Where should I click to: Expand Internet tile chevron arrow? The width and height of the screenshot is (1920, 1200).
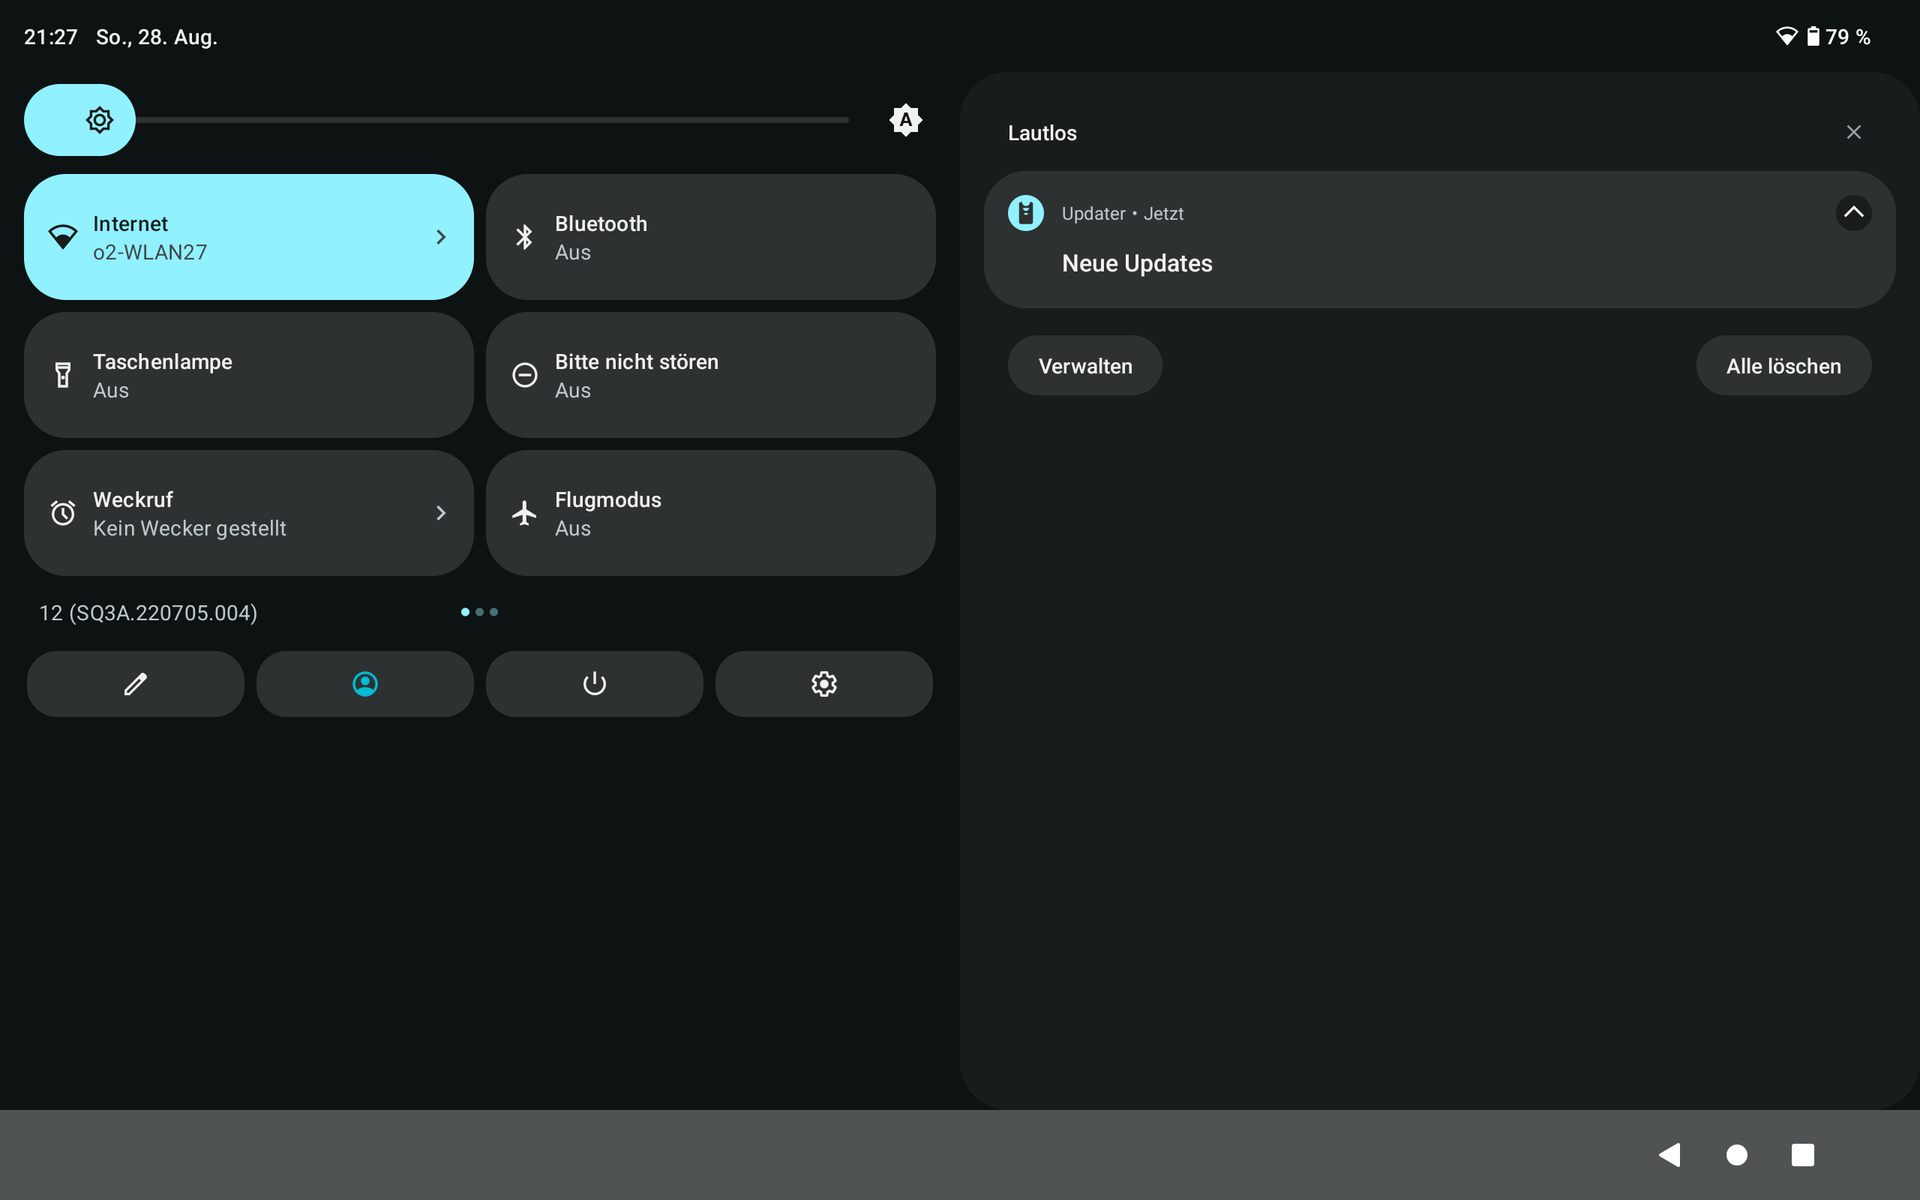[440, 237]
